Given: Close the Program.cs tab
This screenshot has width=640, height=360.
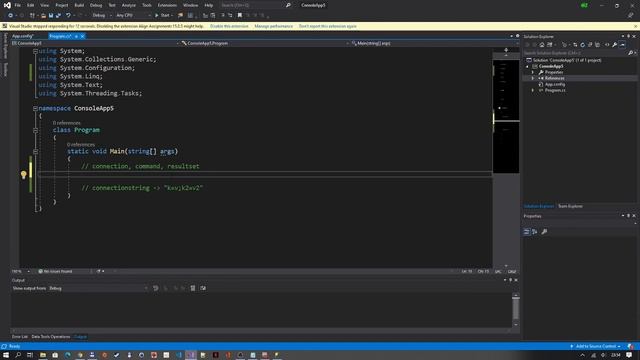Looking at the screenshot, I should pyautogui.click(x=82, y=36).
